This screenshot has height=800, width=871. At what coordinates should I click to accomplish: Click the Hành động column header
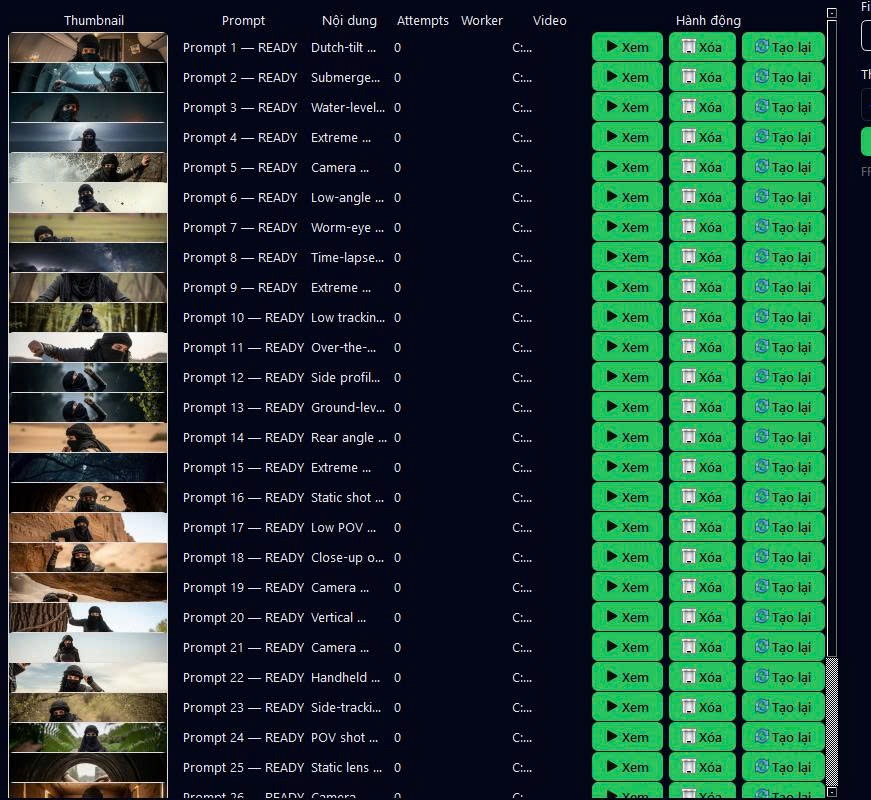tap(708, 20)
